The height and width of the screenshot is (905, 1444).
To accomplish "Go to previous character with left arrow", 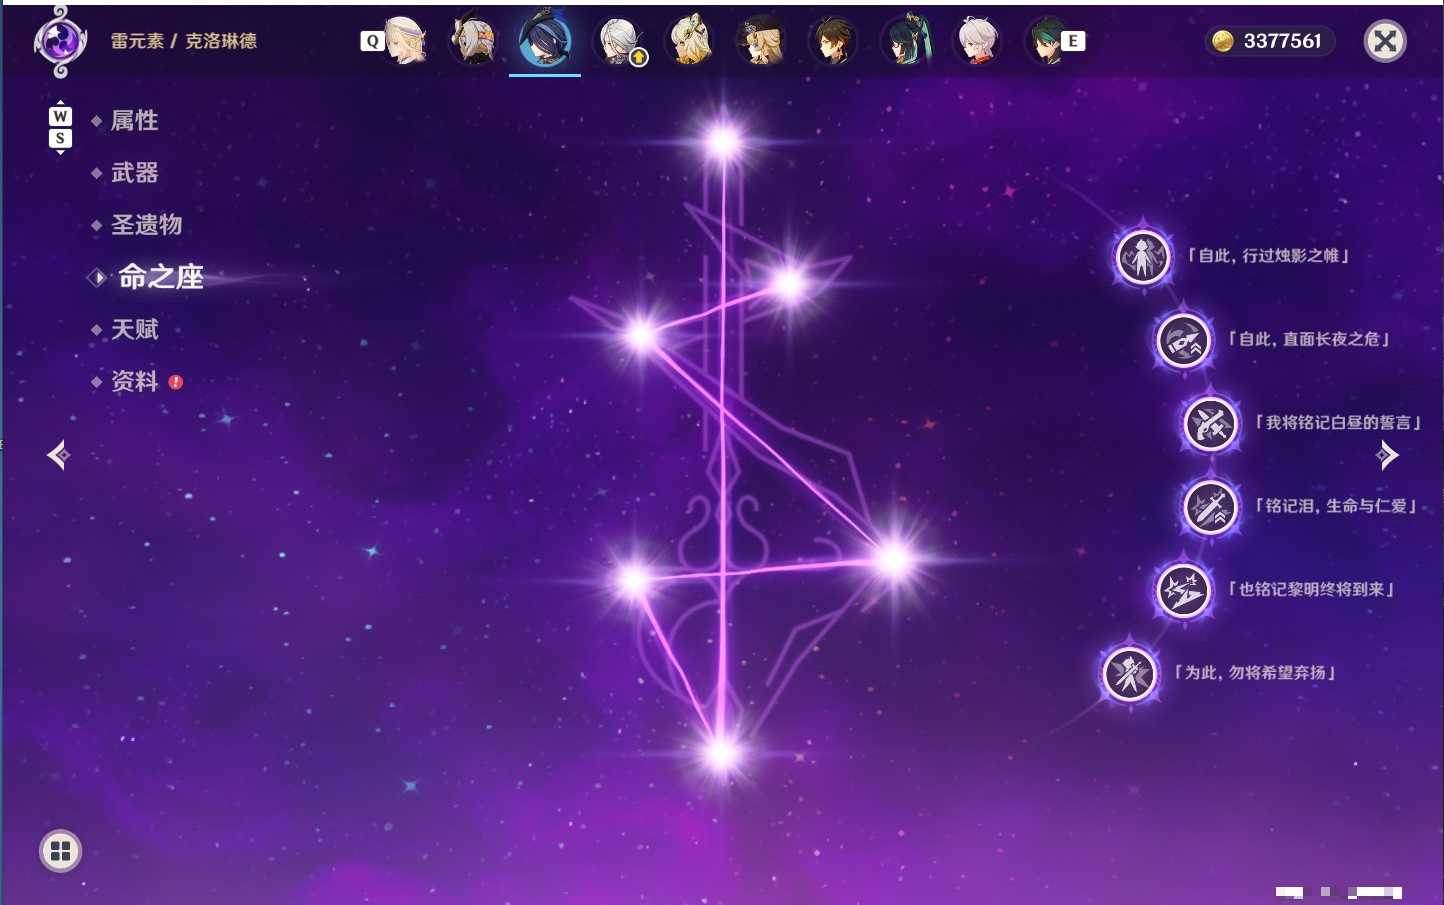I will pyautogui.click(x=58, y=455).
